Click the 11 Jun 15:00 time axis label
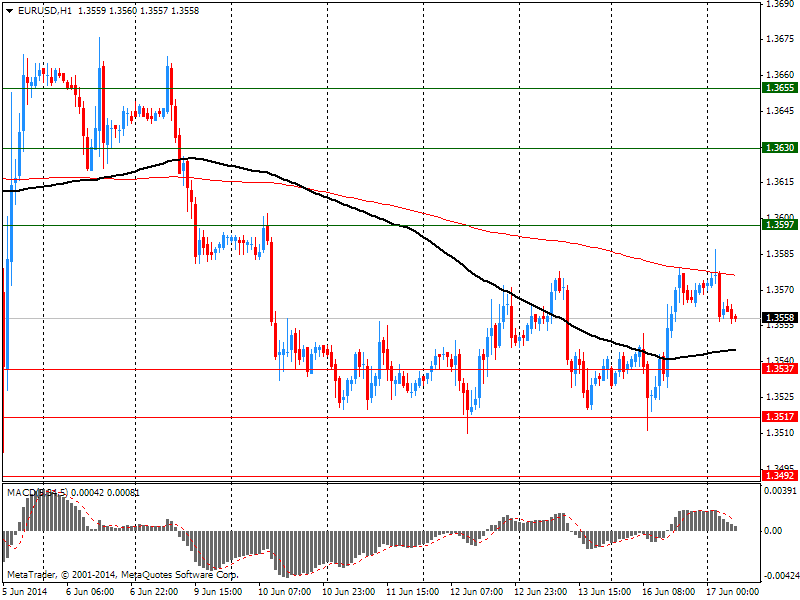Viewport: 800px width, 600px height. tap(413, 592)
